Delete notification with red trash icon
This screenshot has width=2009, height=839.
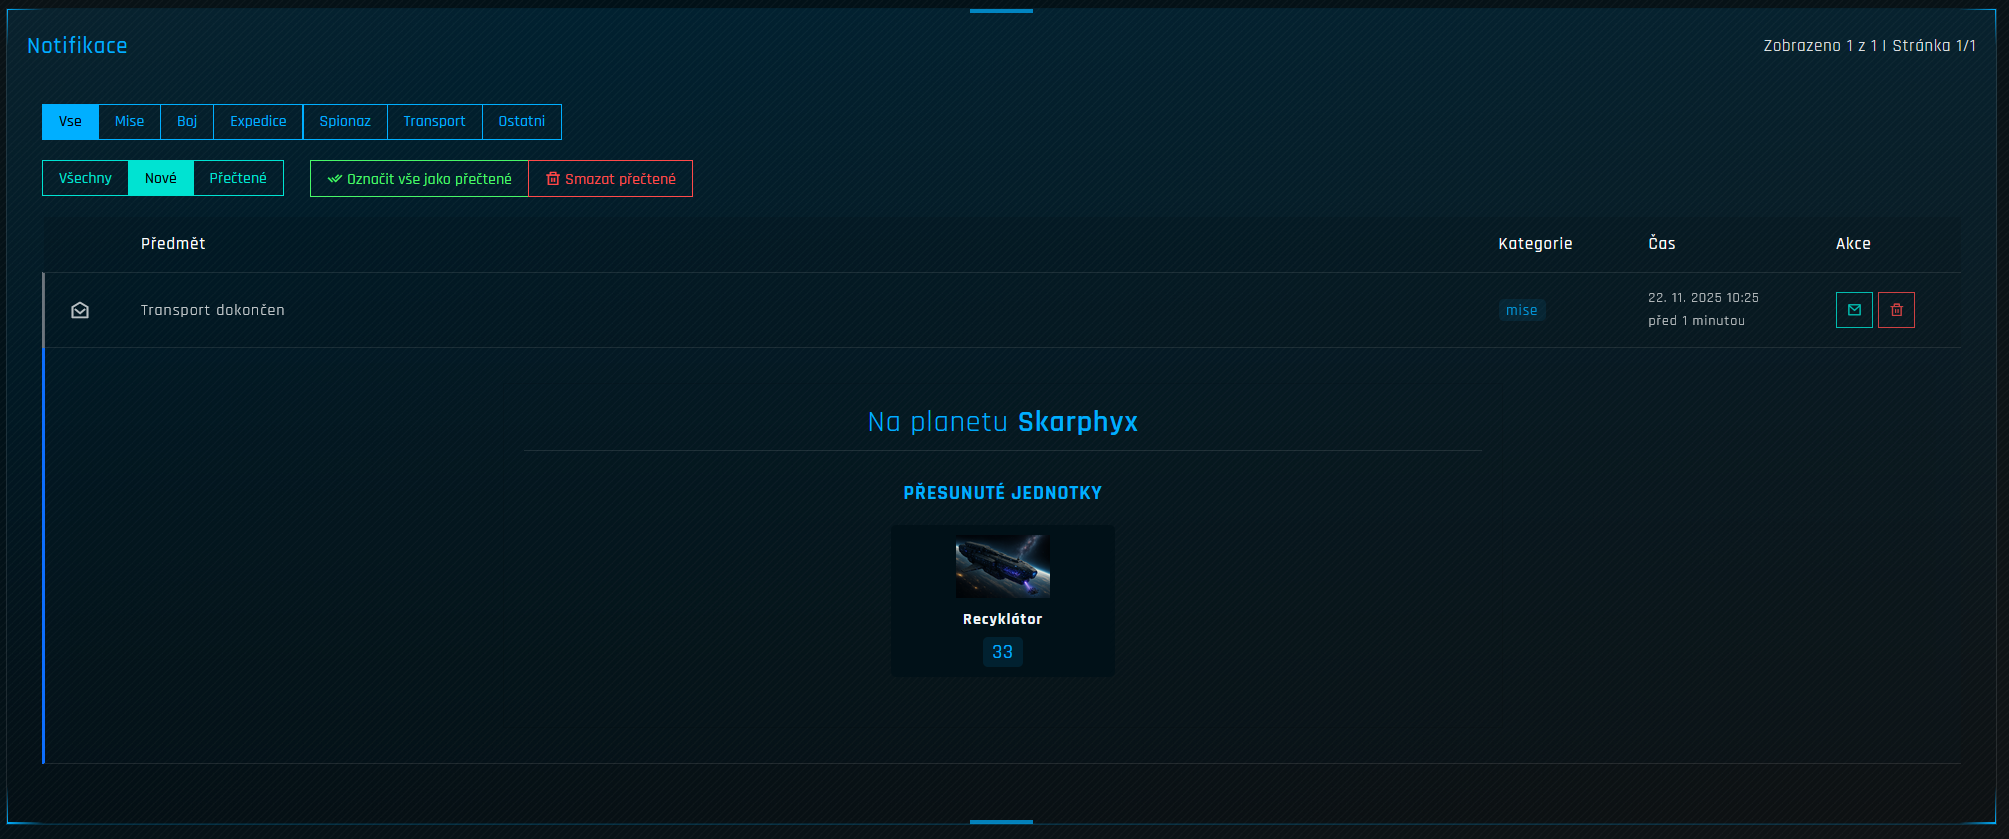(1896, 310)
